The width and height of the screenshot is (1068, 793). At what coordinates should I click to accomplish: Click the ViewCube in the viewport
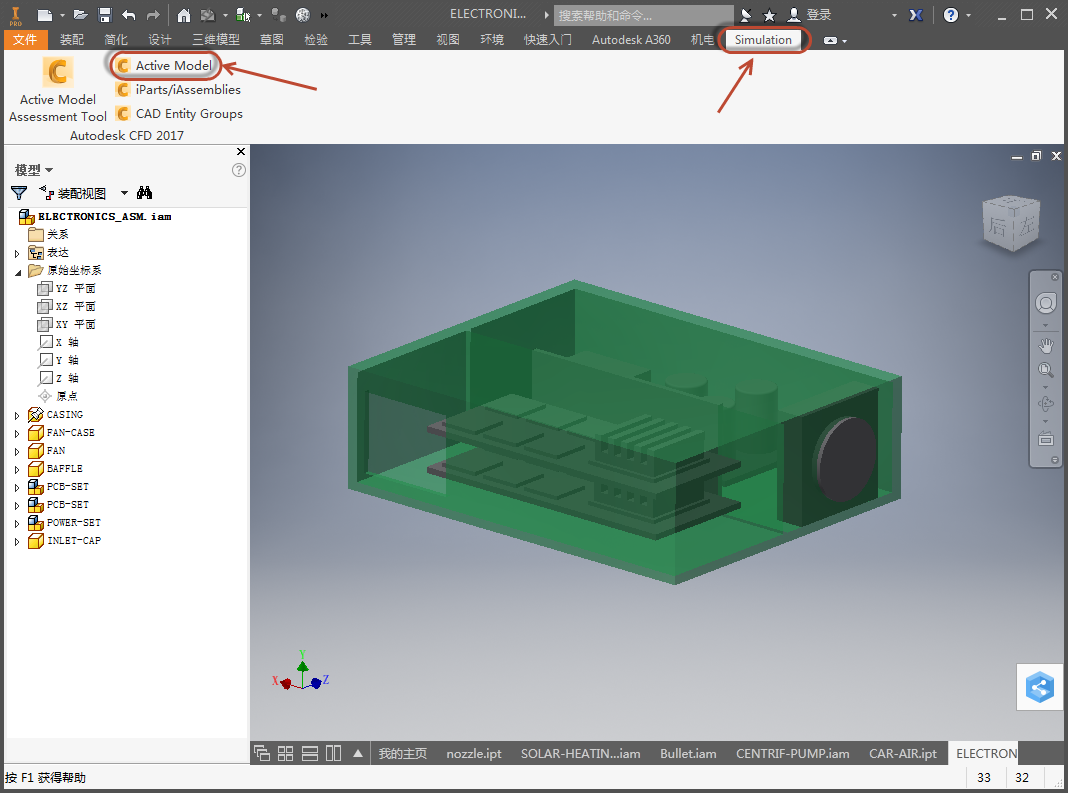(1012, 224)
